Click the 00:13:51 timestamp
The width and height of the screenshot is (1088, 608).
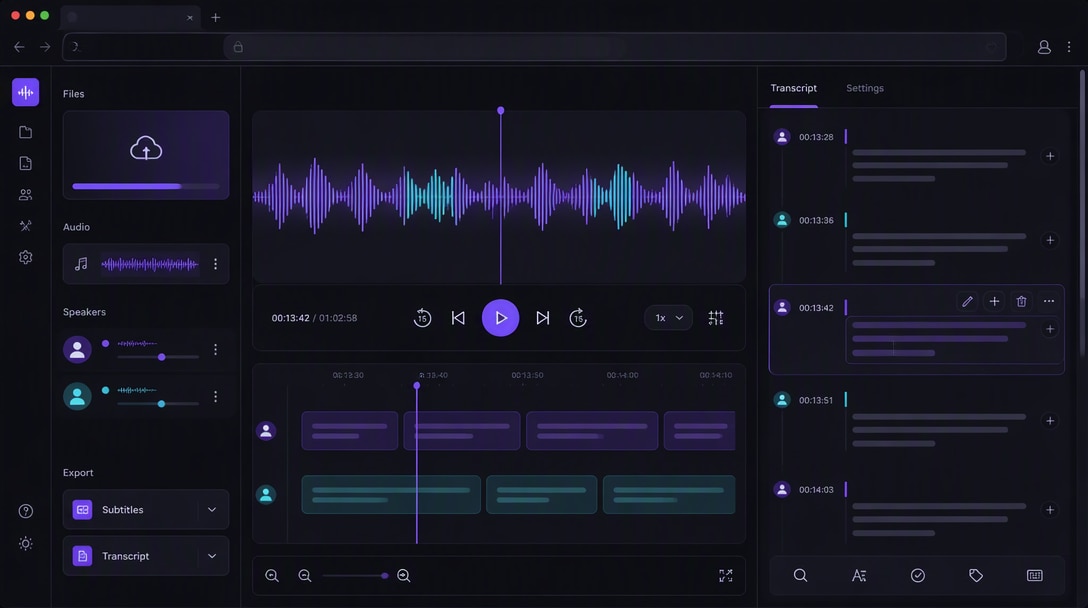click(816, 400)
